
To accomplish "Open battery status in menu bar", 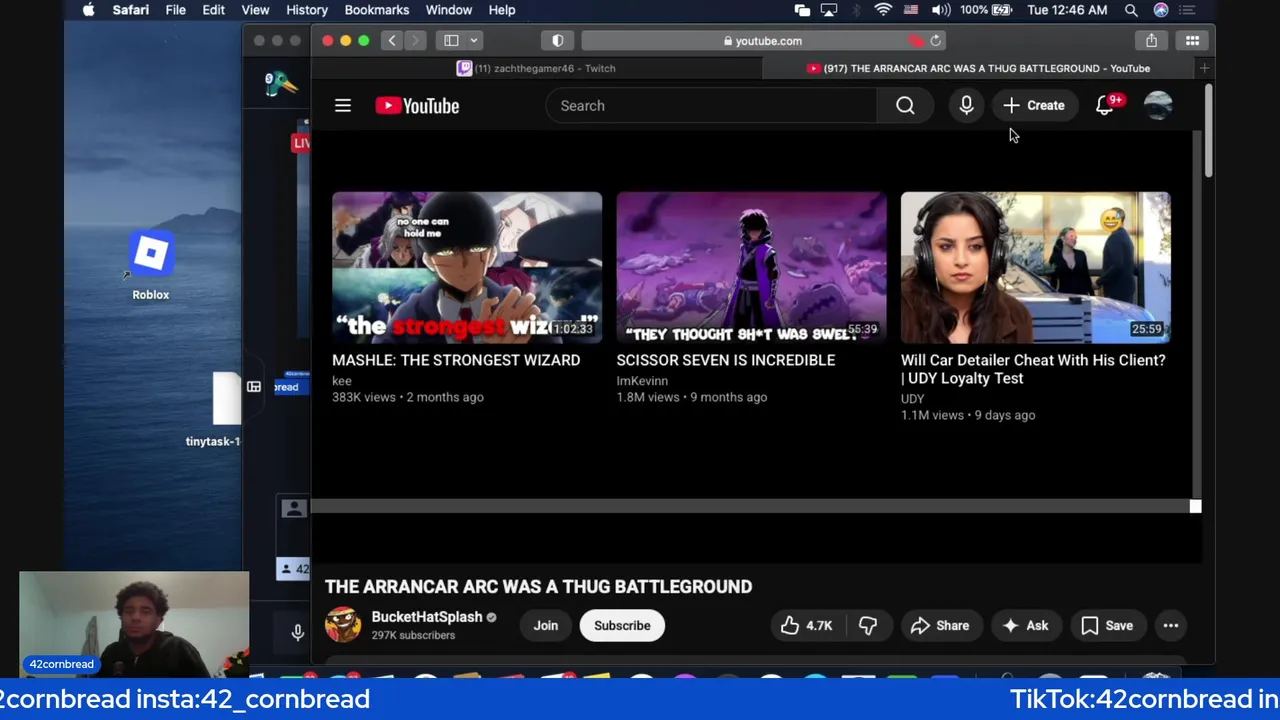I will click(x=1001, y=10).
